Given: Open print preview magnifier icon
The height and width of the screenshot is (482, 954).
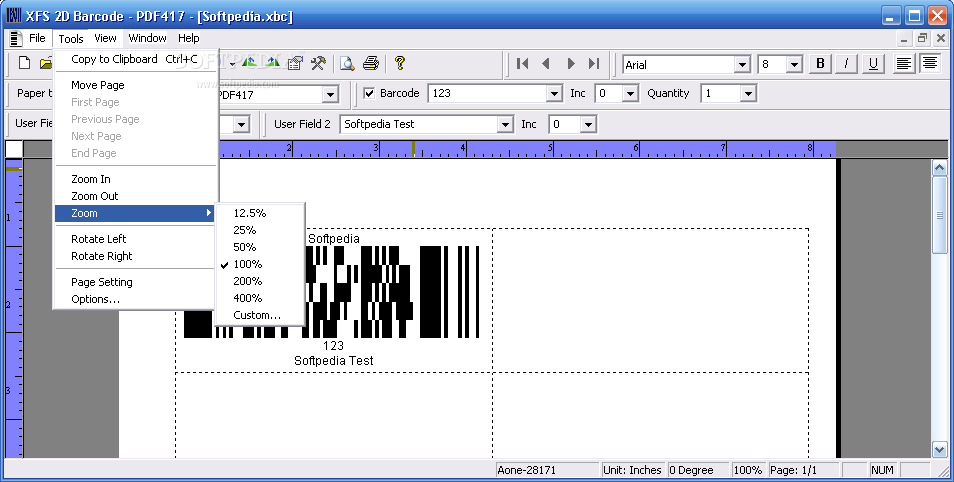Looking at the screenshot, I should tap(347, 63).
